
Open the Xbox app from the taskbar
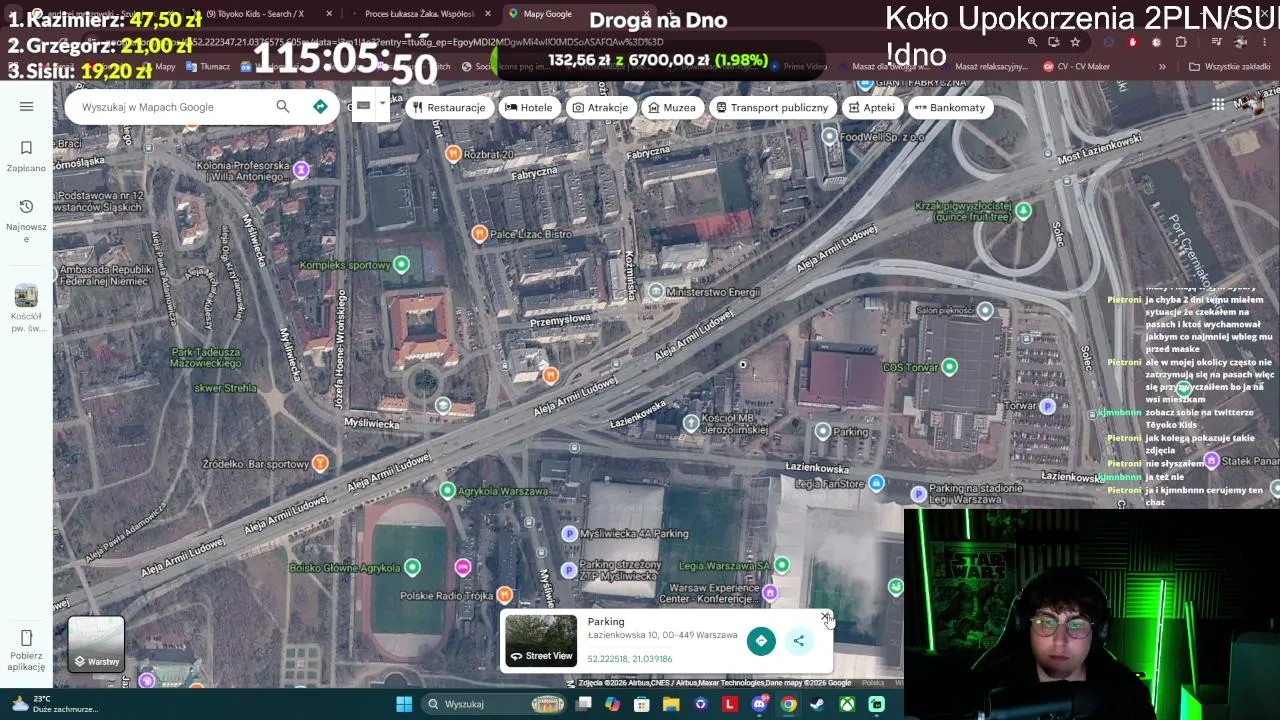click(847, 704)
